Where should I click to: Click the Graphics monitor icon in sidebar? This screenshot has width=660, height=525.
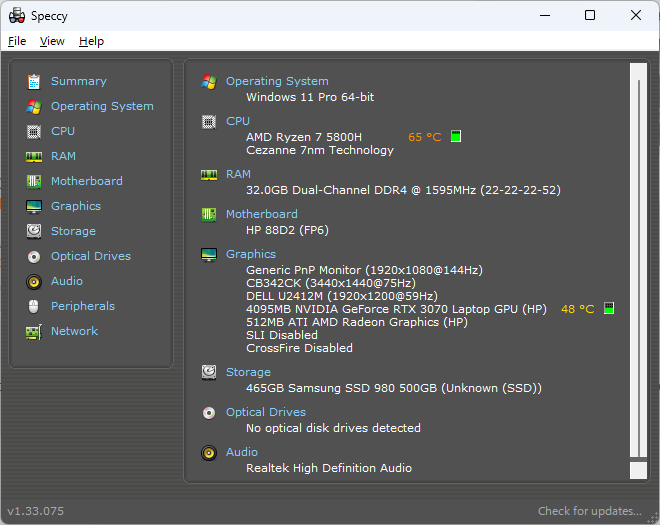click(x=34, y=207)
